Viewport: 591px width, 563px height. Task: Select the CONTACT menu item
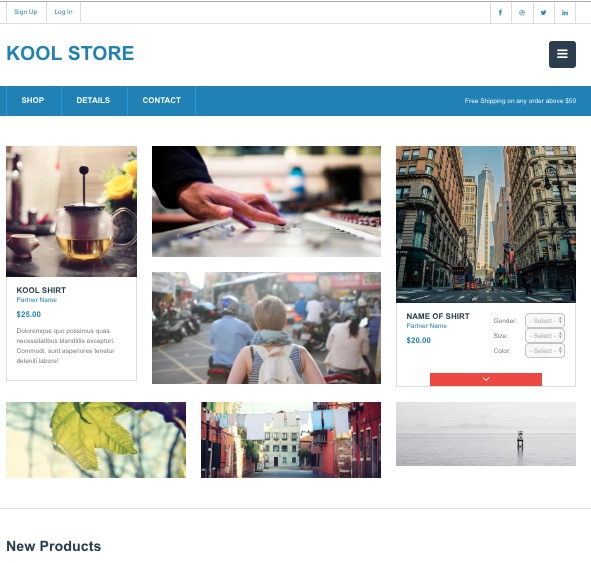162,100
